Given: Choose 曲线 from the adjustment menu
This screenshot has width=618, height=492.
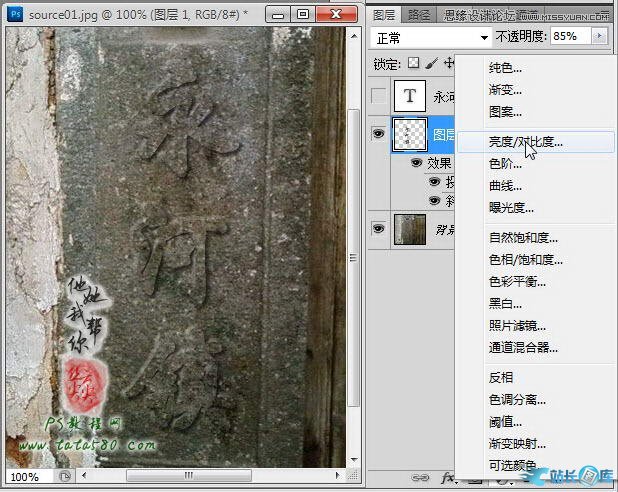Looking at the screenshot, I should [505, 185].
